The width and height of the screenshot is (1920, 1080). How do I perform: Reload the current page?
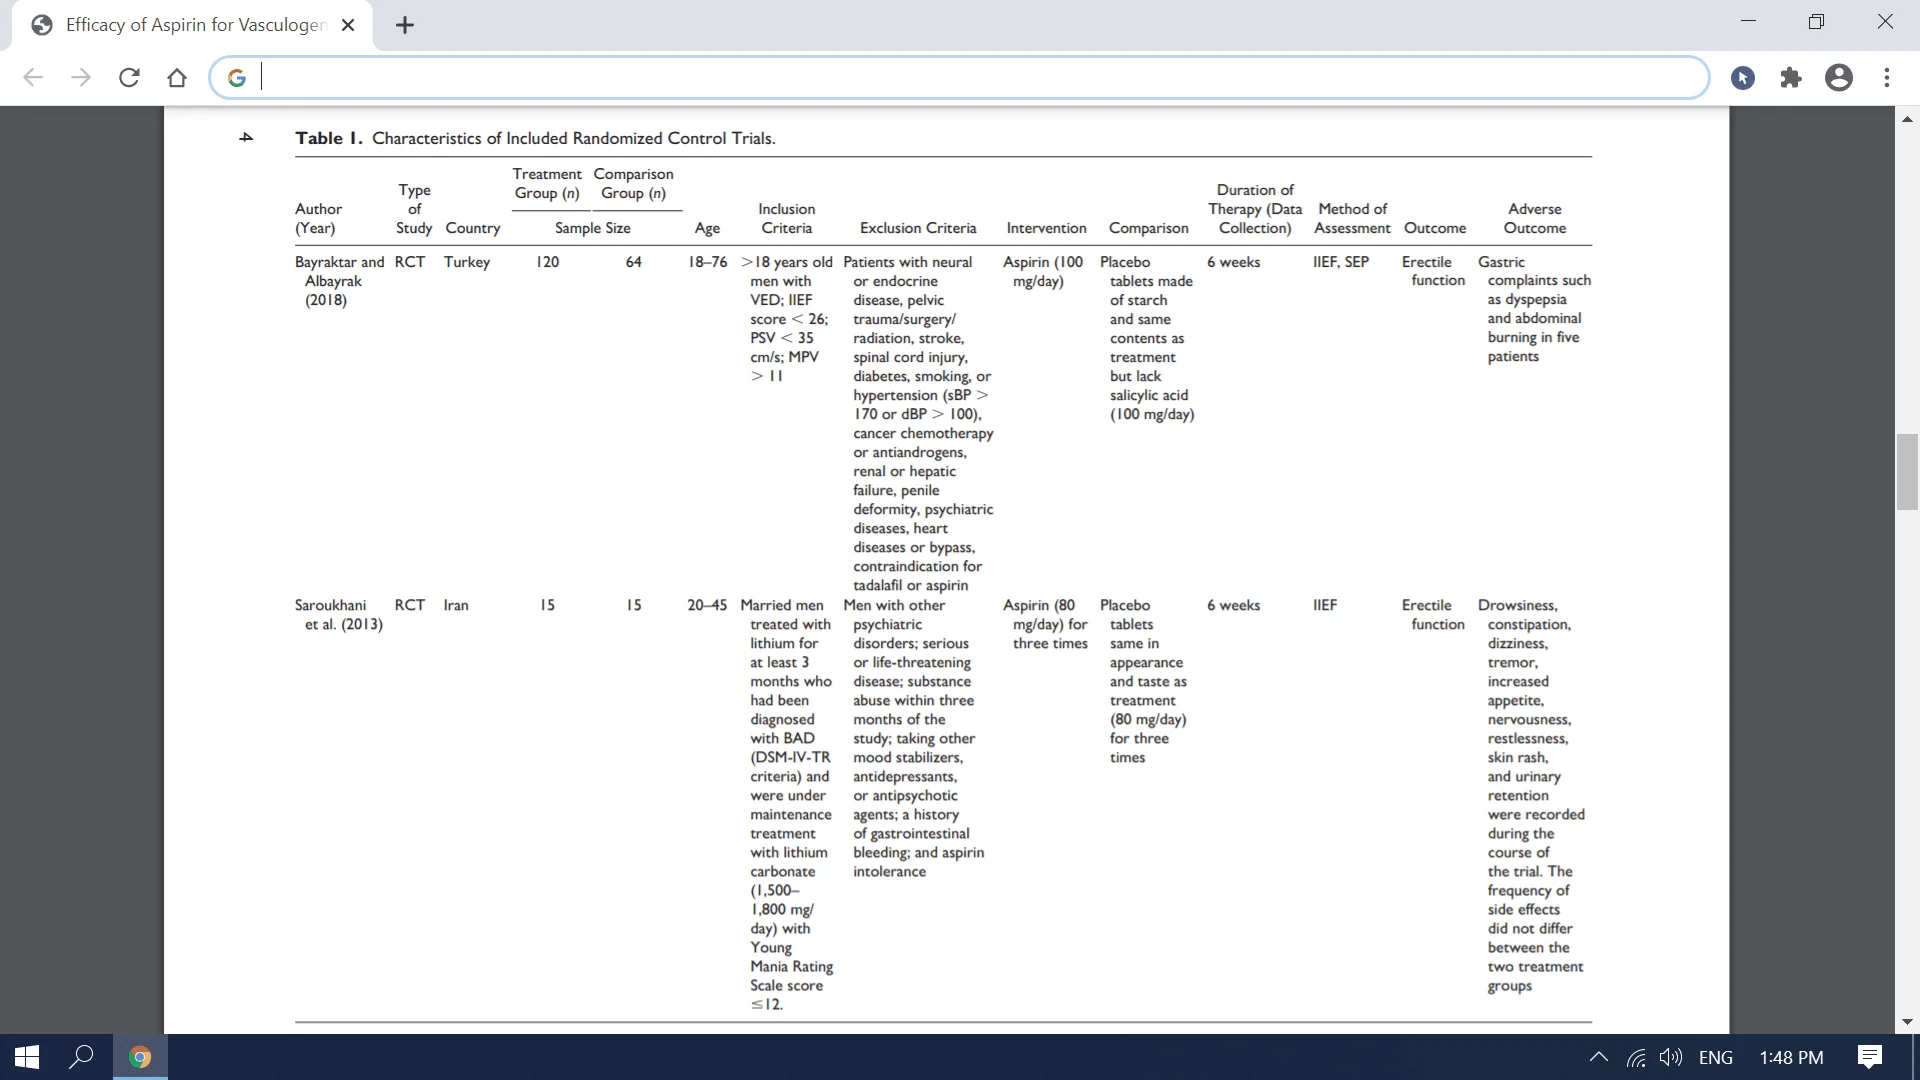tap(129, 78)
